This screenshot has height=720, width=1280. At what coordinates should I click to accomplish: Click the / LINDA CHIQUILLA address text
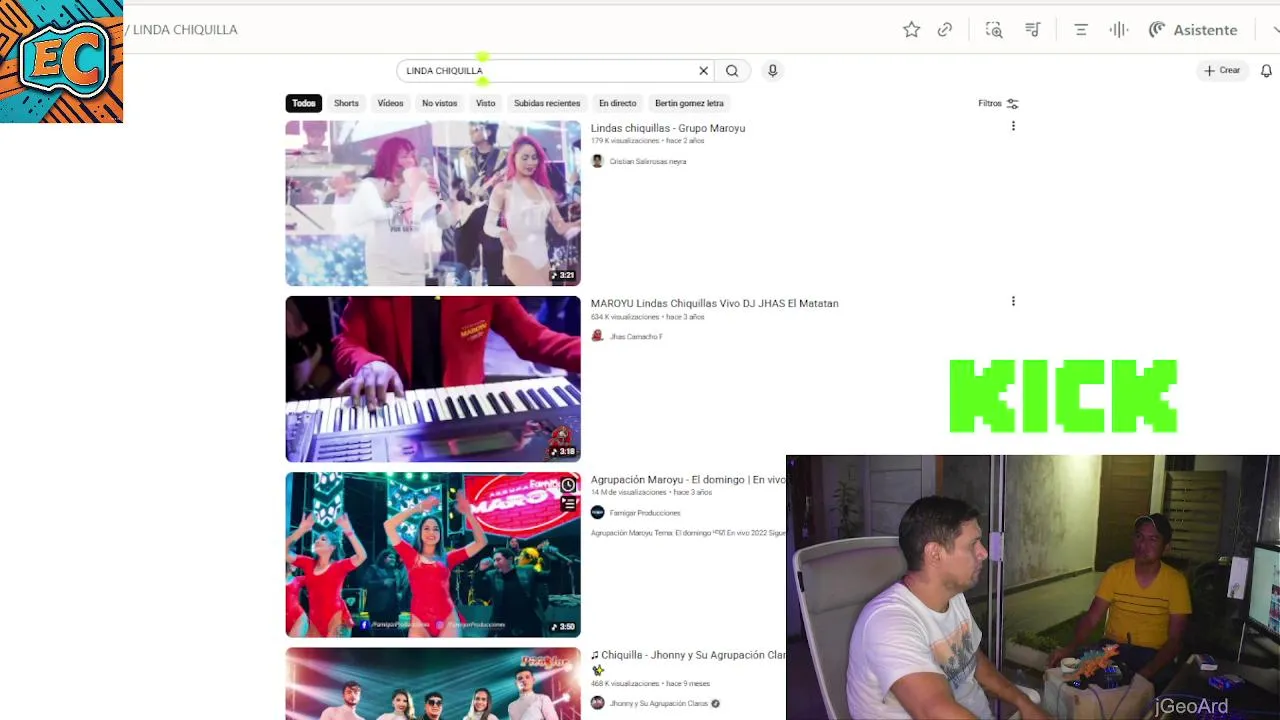[182, 30]
